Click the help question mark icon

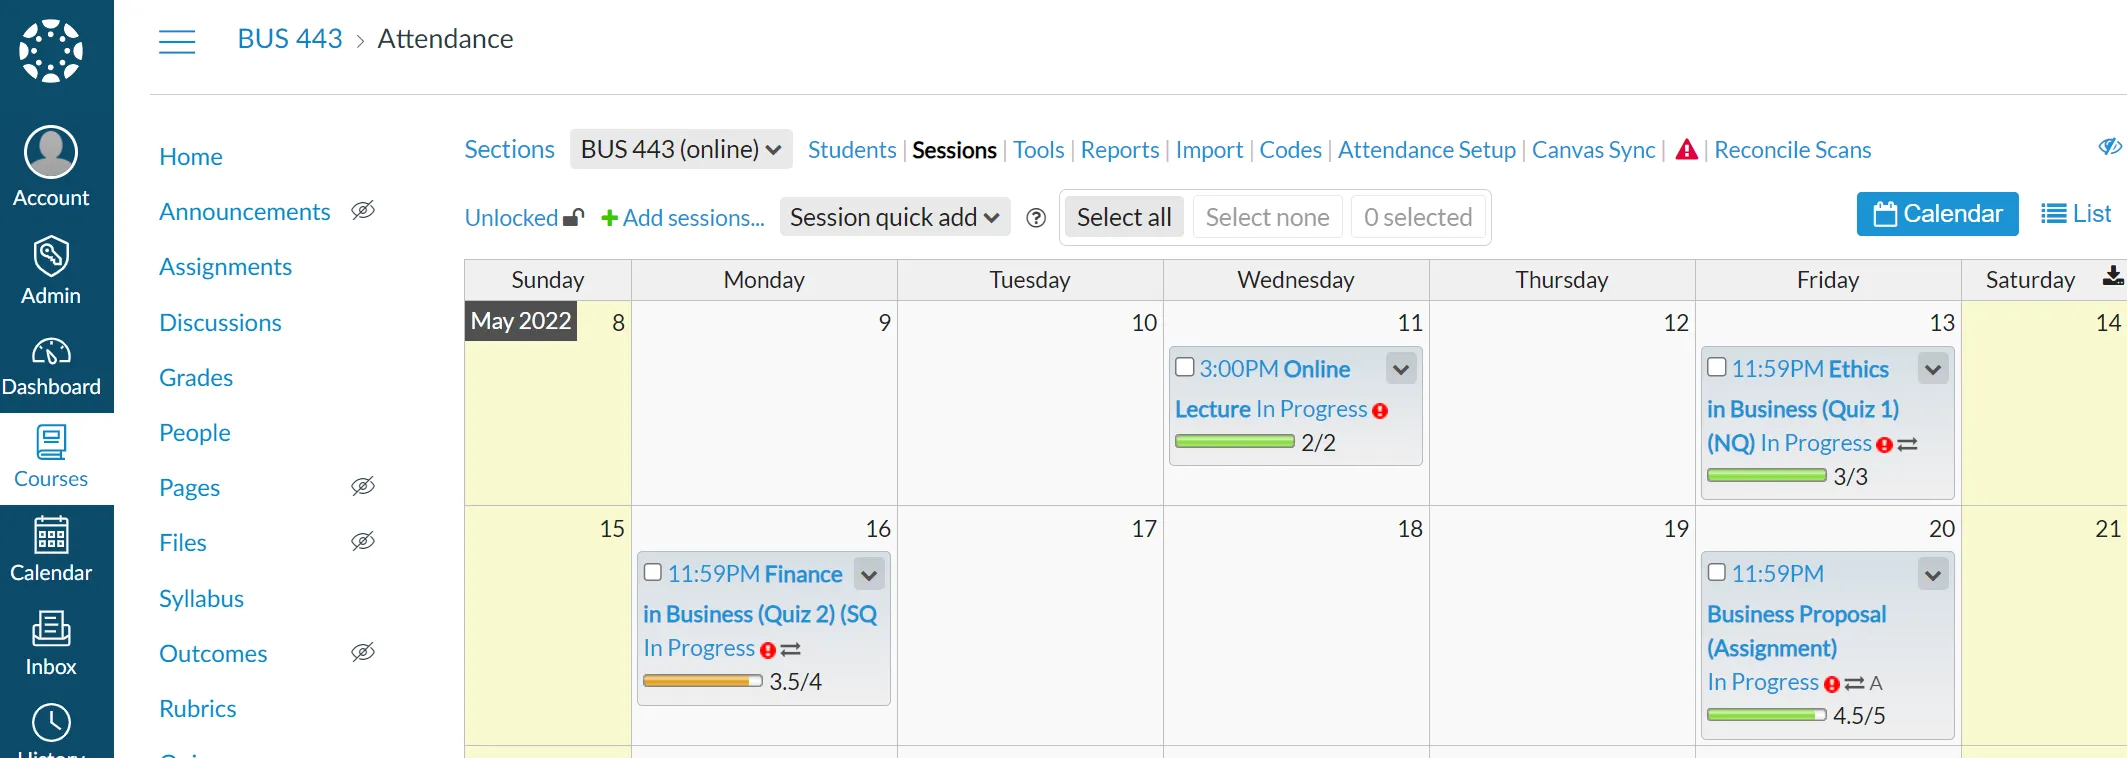[1036, 218]
